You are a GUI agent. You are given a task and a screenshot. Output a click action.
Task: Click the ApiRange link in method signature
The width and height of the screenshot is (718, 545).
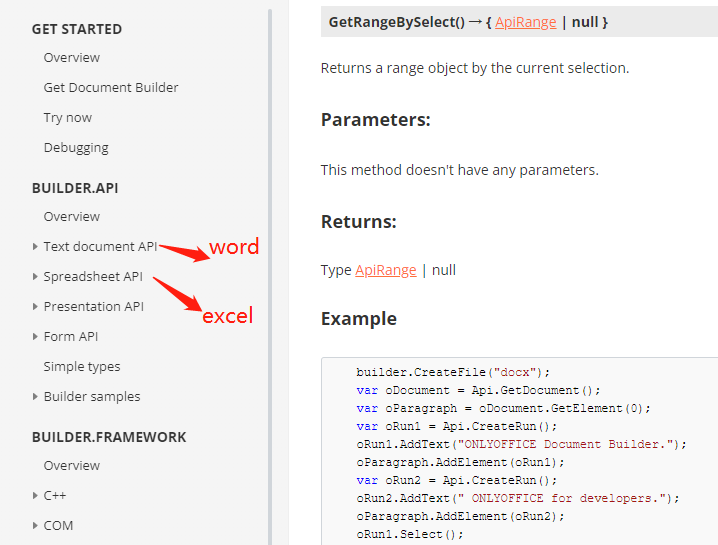point(525,22)
